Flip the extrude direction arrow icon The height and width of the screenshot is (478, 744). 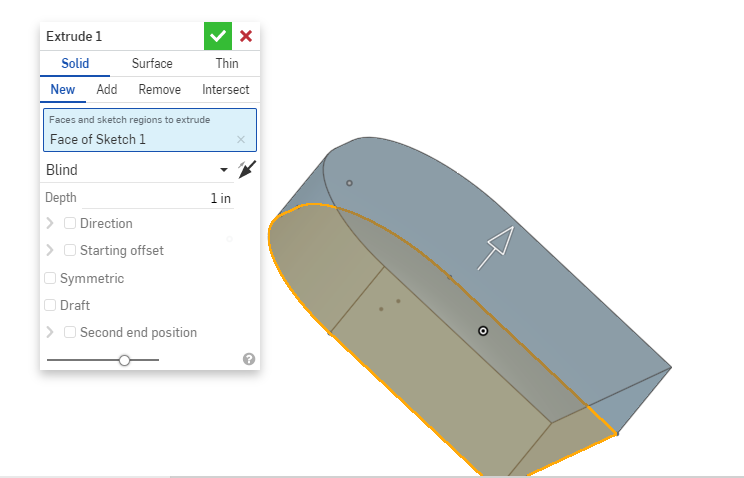tap(247, 170)
